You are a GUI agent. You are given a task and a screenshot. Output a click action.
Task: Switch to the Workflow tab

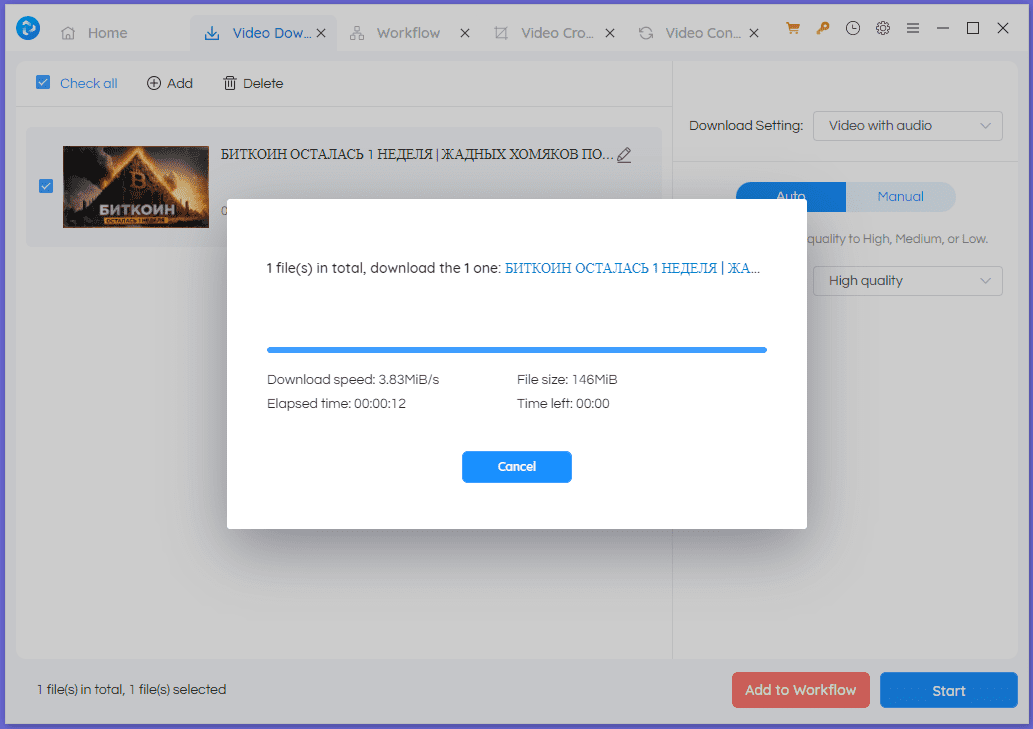point(407,32)
